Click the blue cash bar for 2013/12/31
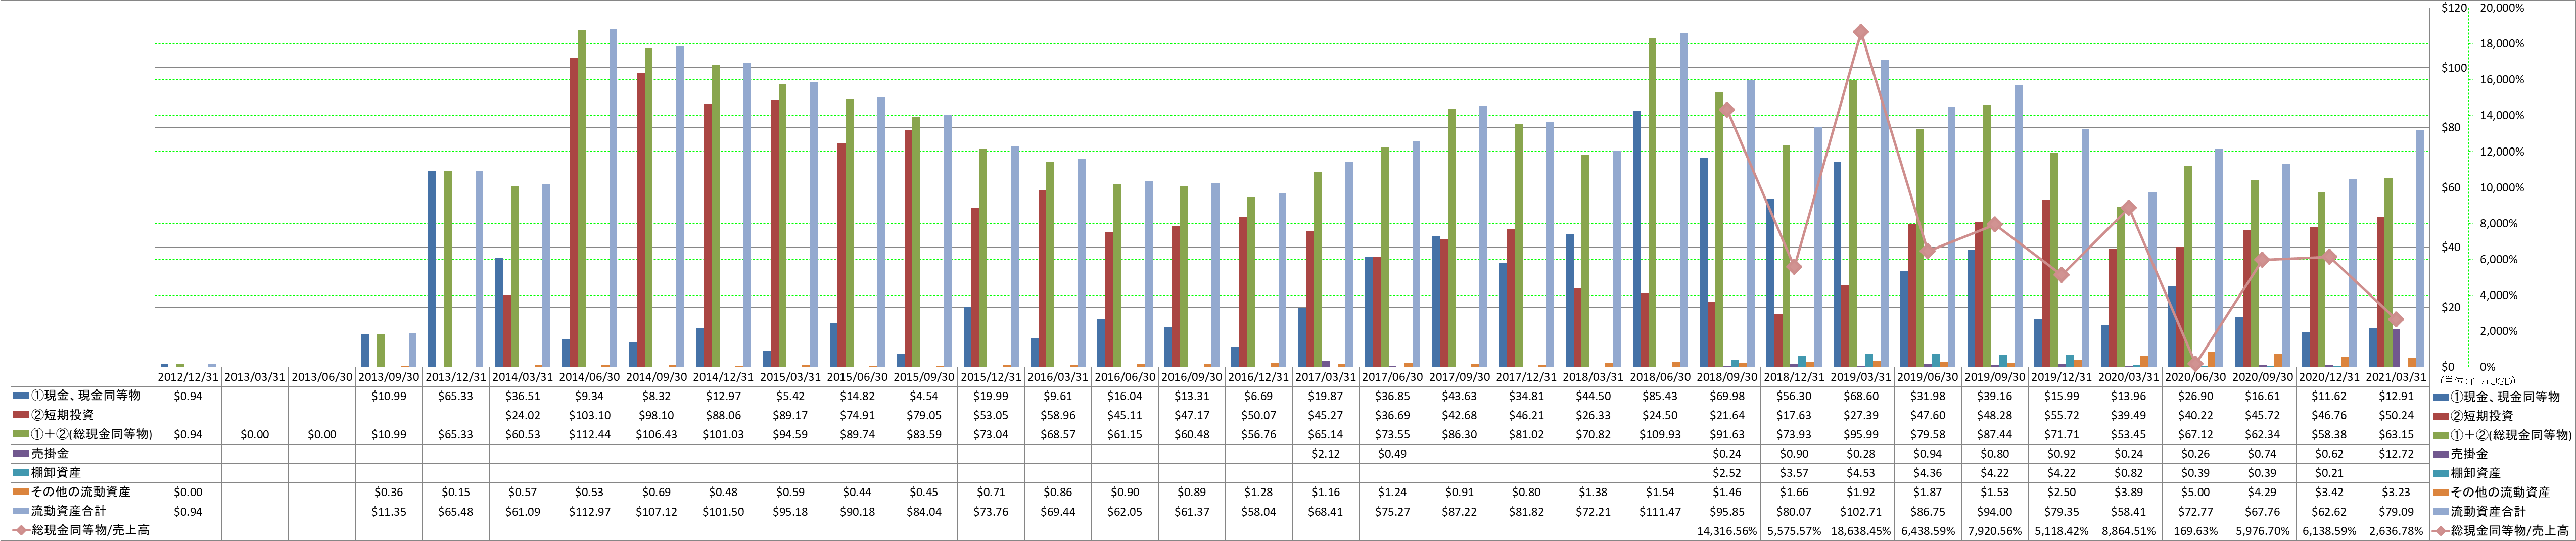This screenshot has height=541, width=2576. point(432,269)
